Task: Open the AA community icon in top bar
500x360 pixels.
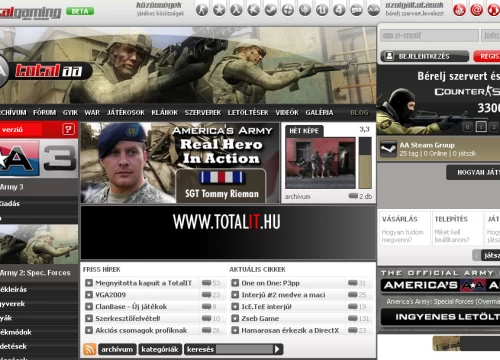Action: pos(374,10)
